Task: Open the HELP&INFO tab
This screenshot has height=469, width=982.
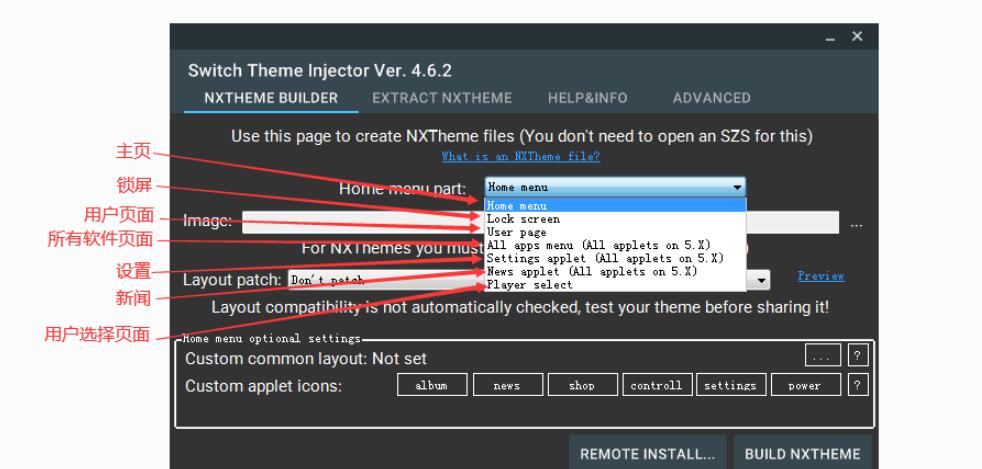Action: tap(587, 98)
